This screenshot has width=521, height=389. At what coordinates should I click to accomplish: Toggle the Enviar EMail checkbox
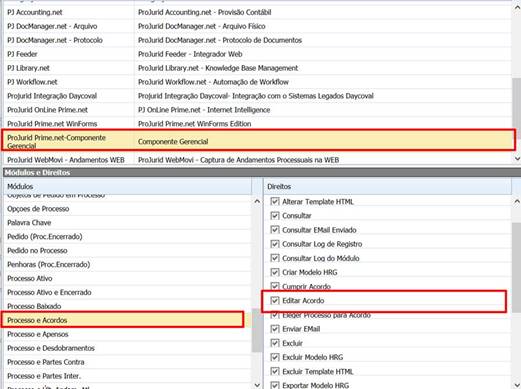[275, 329]
